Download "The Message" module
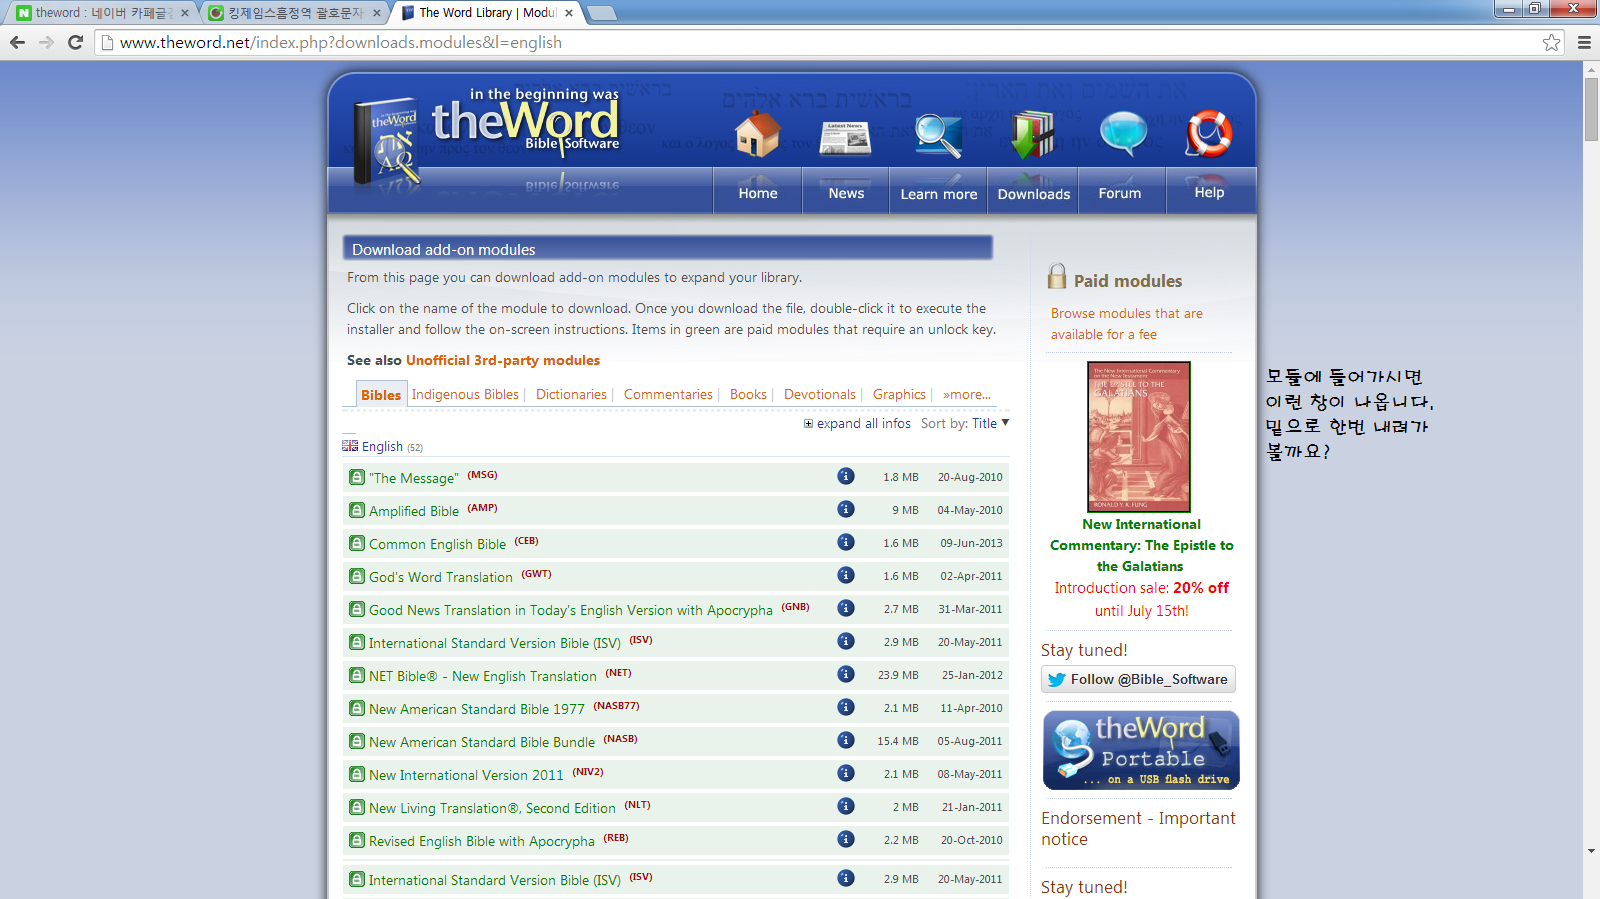The width and height of the screenshot is (1600, 899). (x=414, y=478)
